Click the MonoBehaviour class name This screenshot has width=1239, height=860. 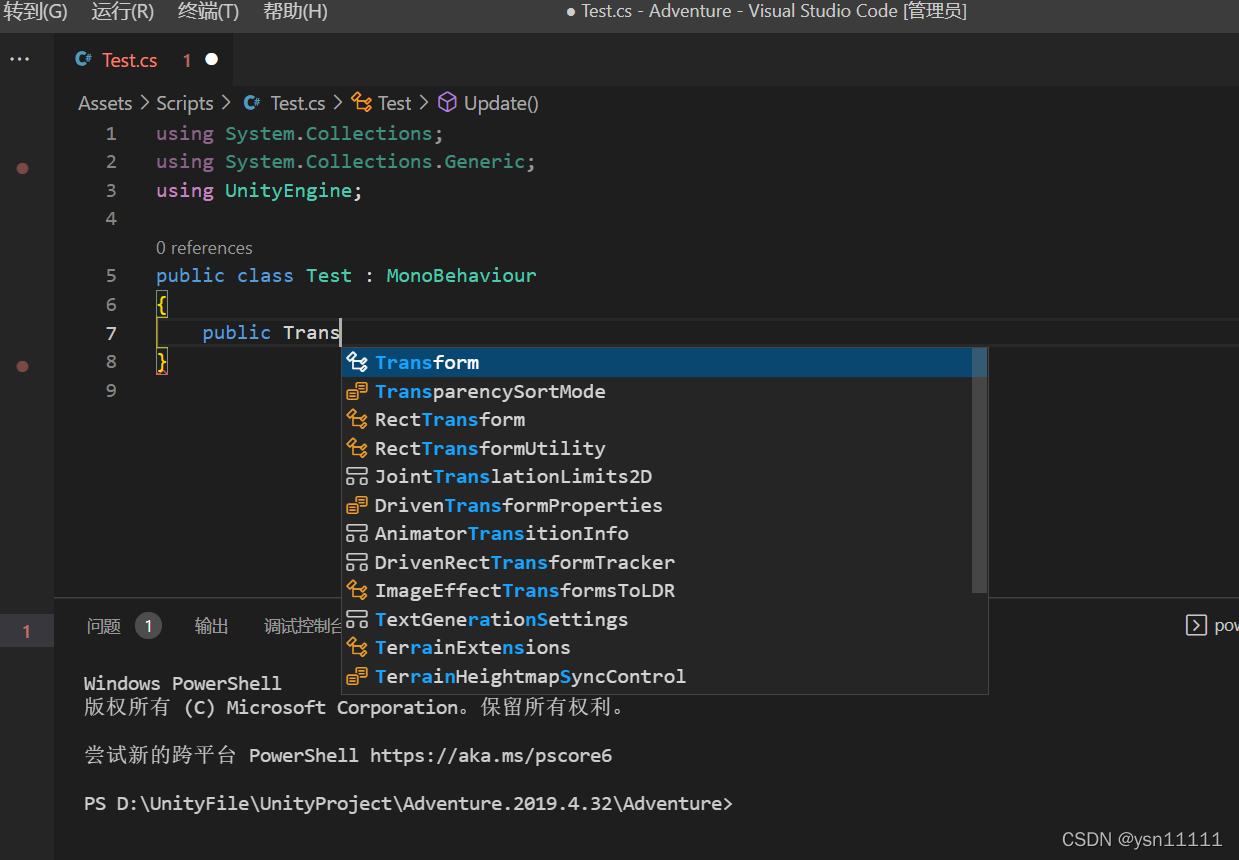[462, 275]
